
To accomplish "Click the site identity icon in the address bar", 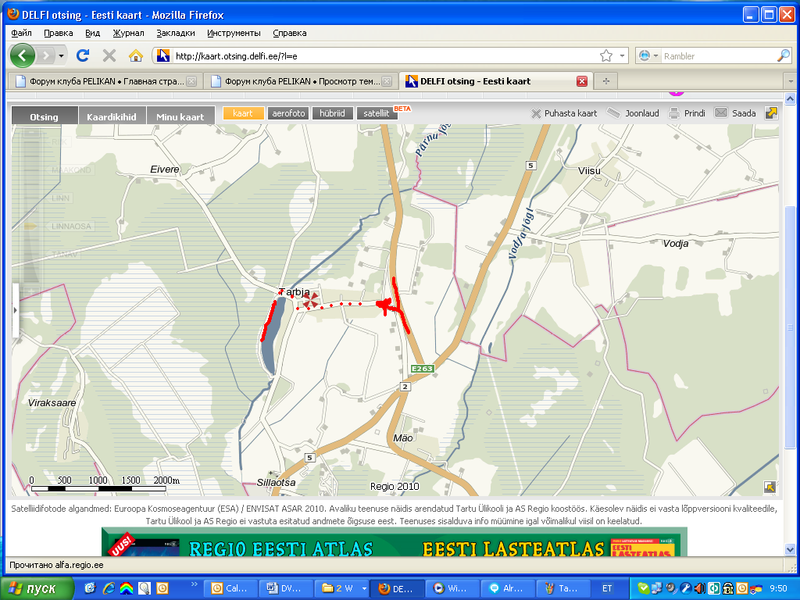I will [x=163, y=56].
